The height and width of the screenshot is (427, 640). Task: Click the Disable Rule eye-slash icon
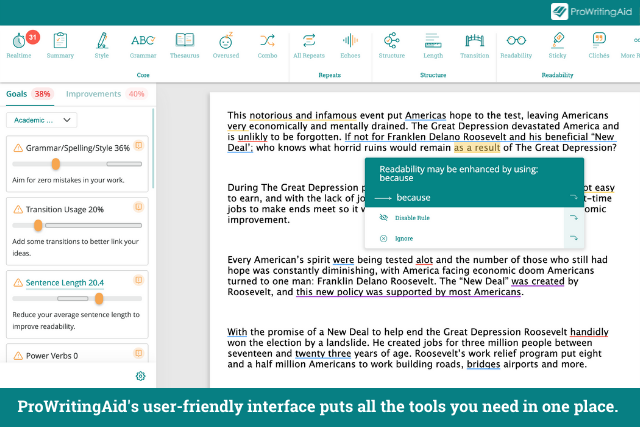(x=383, y=218)
